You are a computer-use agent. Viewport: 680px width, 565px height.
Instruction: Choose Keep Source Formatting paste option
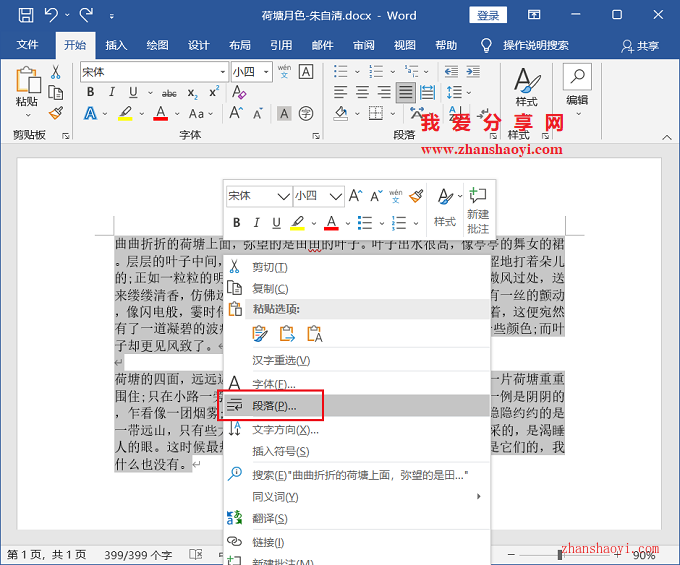pos(260,334)
